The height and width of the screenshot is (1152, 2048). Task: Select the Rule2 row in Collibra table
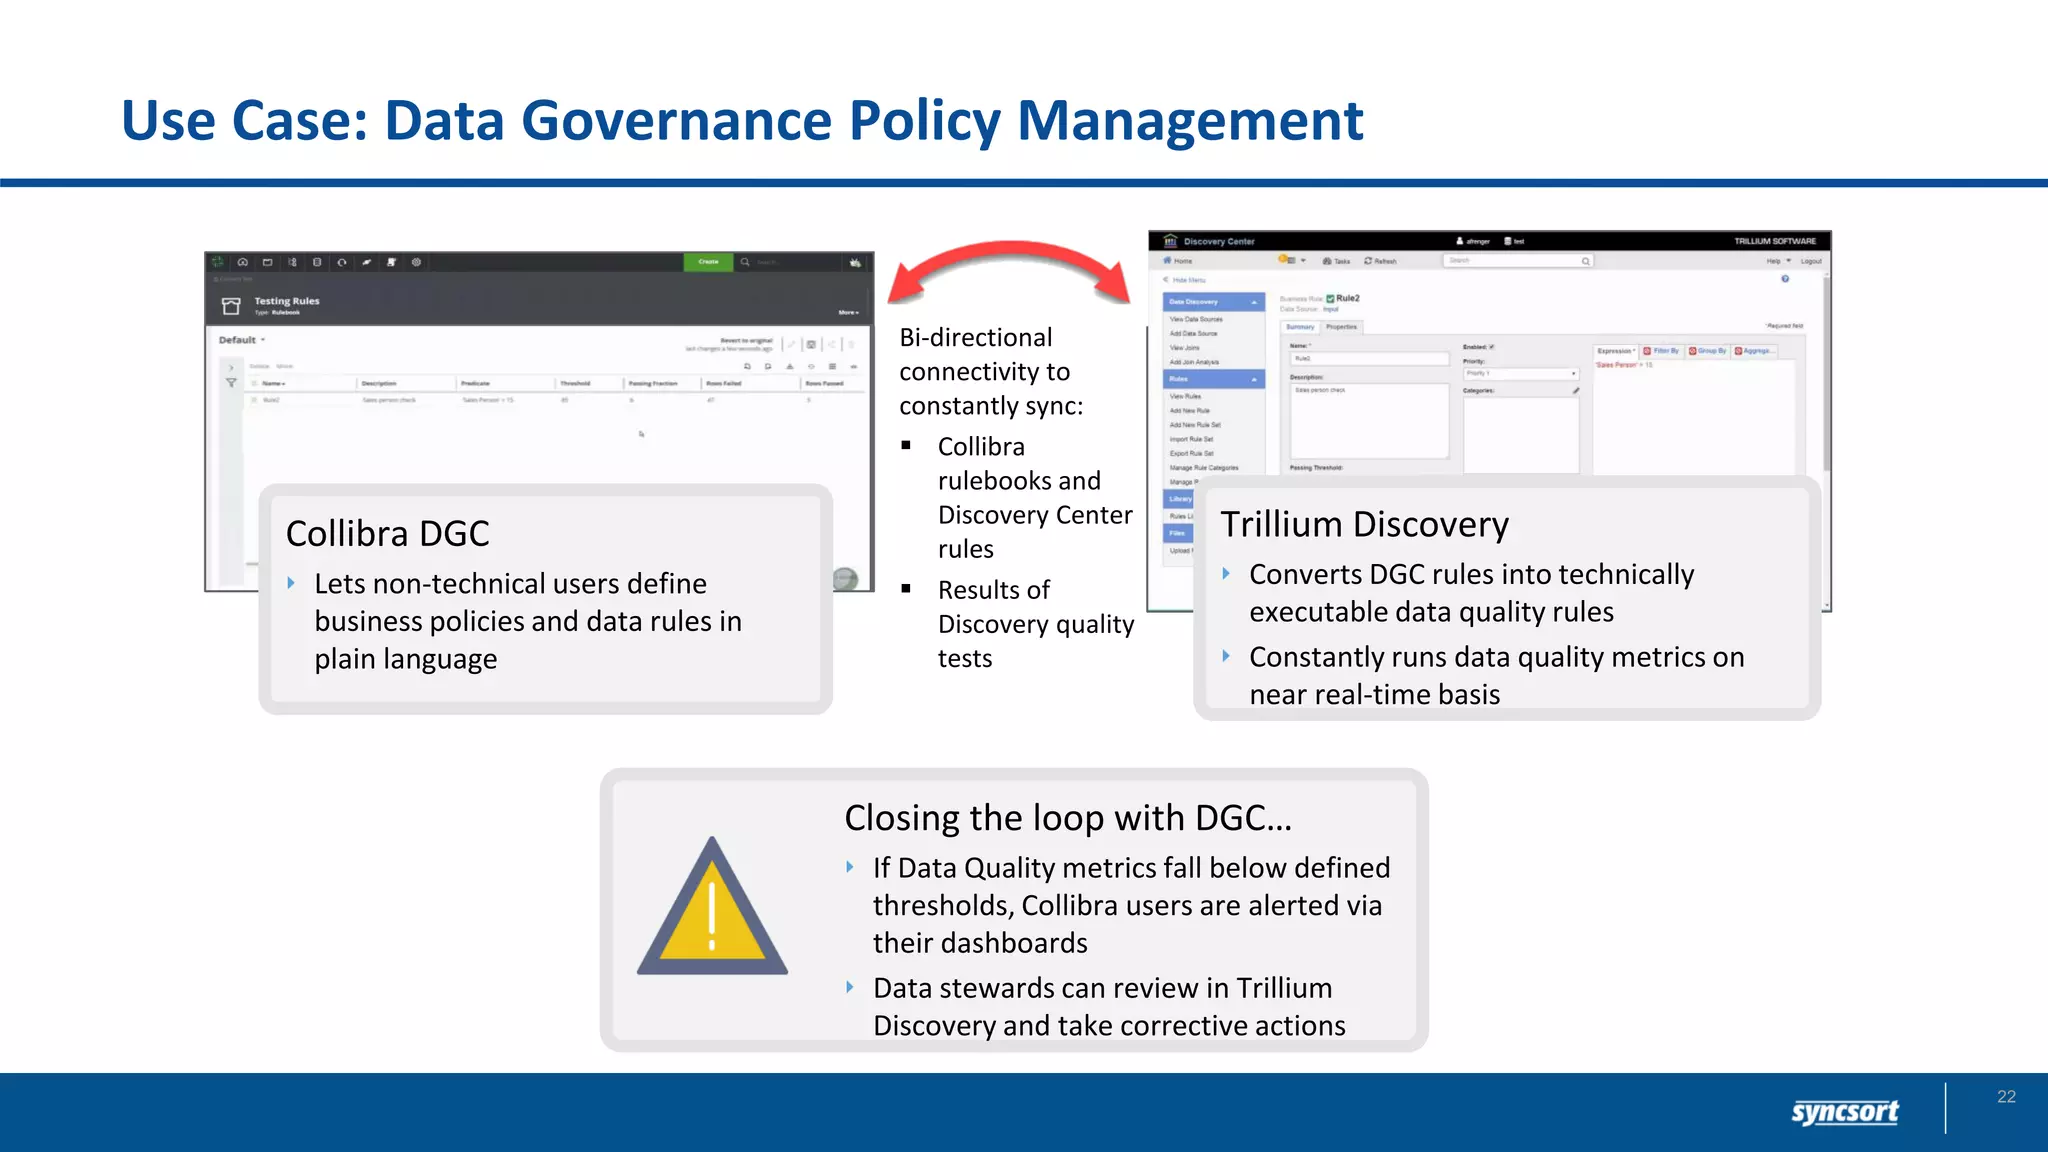(555, 400)
